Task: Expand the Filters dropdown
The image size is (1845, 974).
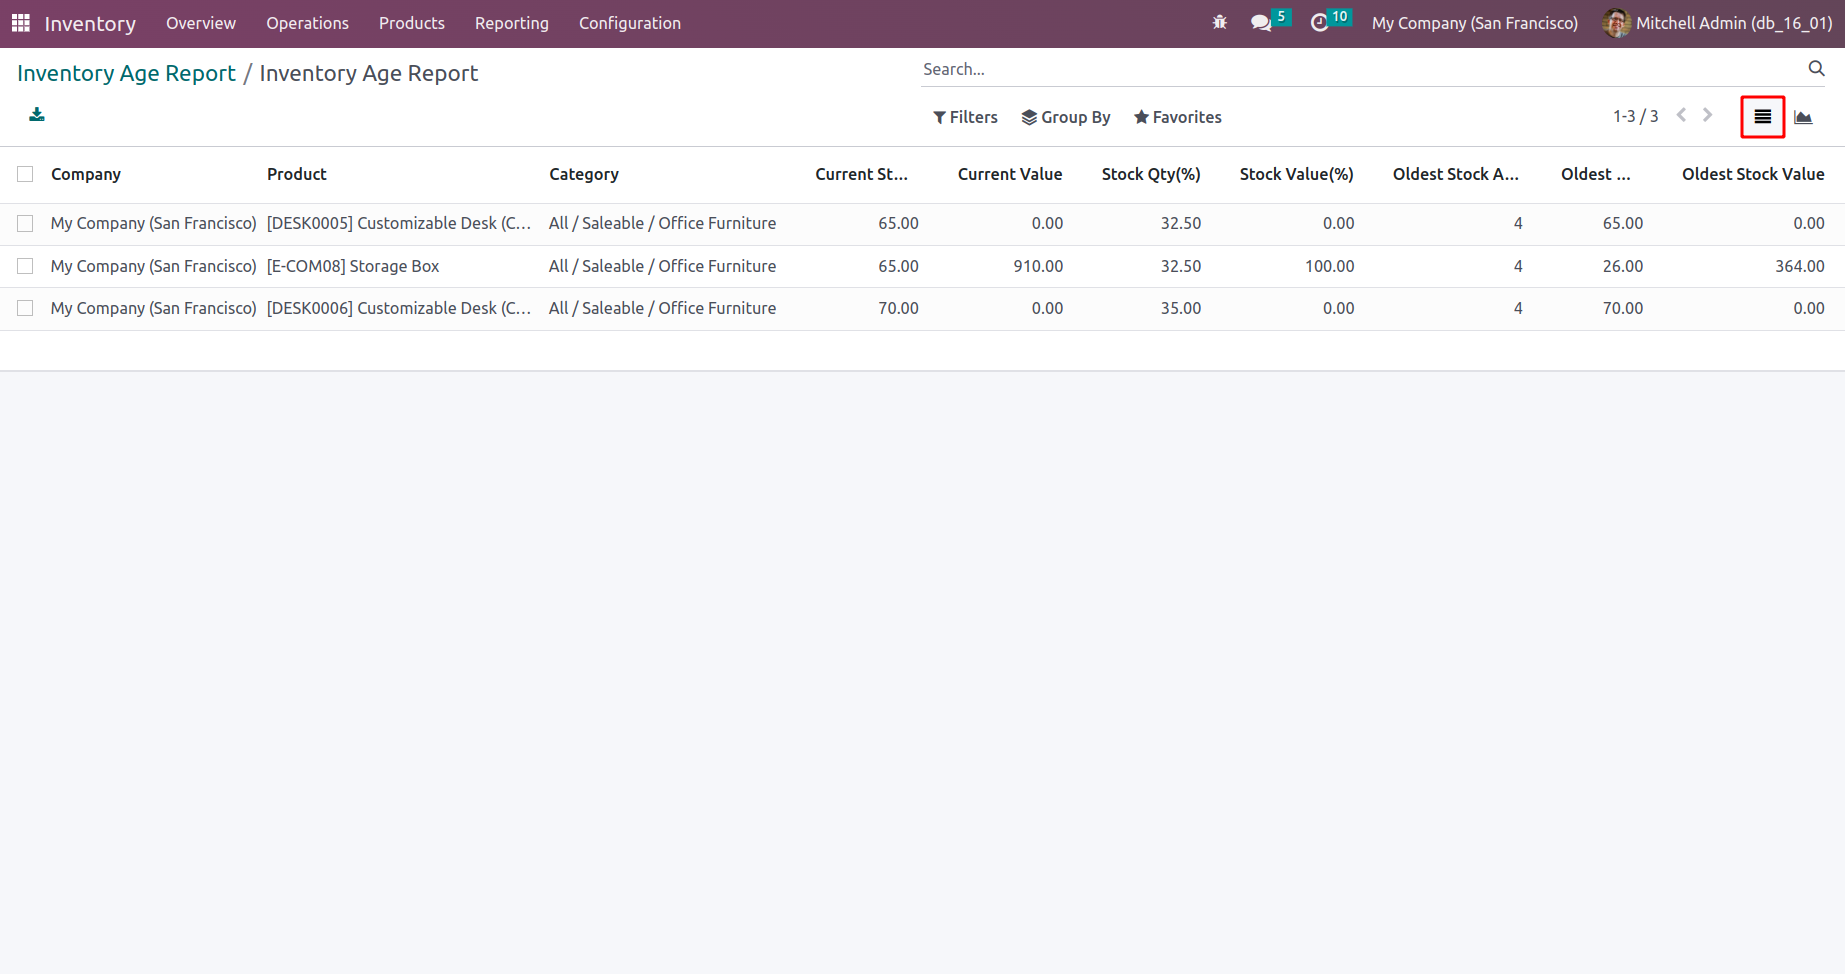Action: click(x=965, y=117)
